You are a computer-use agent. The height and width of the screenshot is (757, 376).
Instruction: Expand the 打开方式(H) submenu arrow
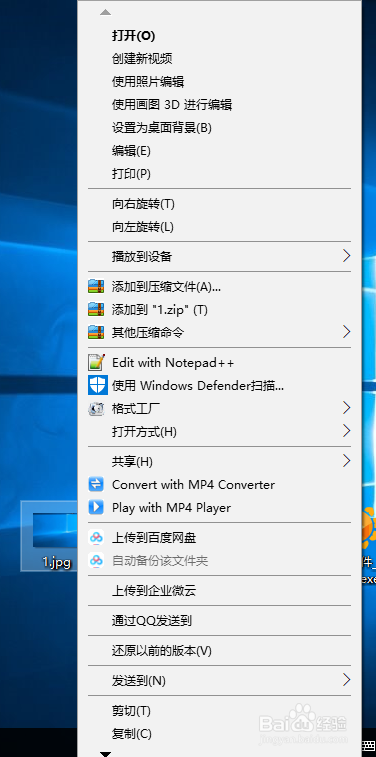pos(346,431)
